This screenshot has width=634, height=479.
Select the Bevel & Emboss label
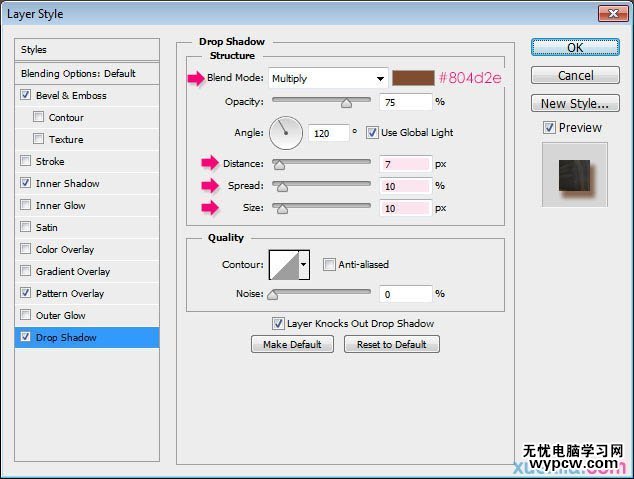click(x=71, y=95)
